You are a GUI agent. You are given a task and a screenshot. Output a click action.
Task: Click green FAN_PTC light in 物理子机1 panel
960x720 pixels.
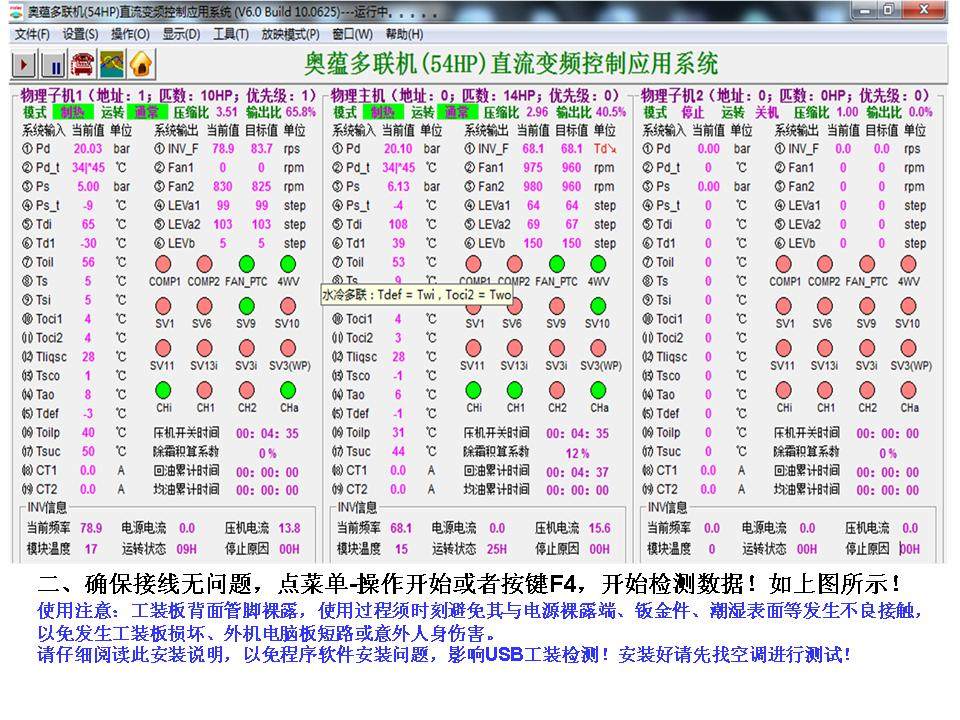pyautogui.click(x=246, y=264)
